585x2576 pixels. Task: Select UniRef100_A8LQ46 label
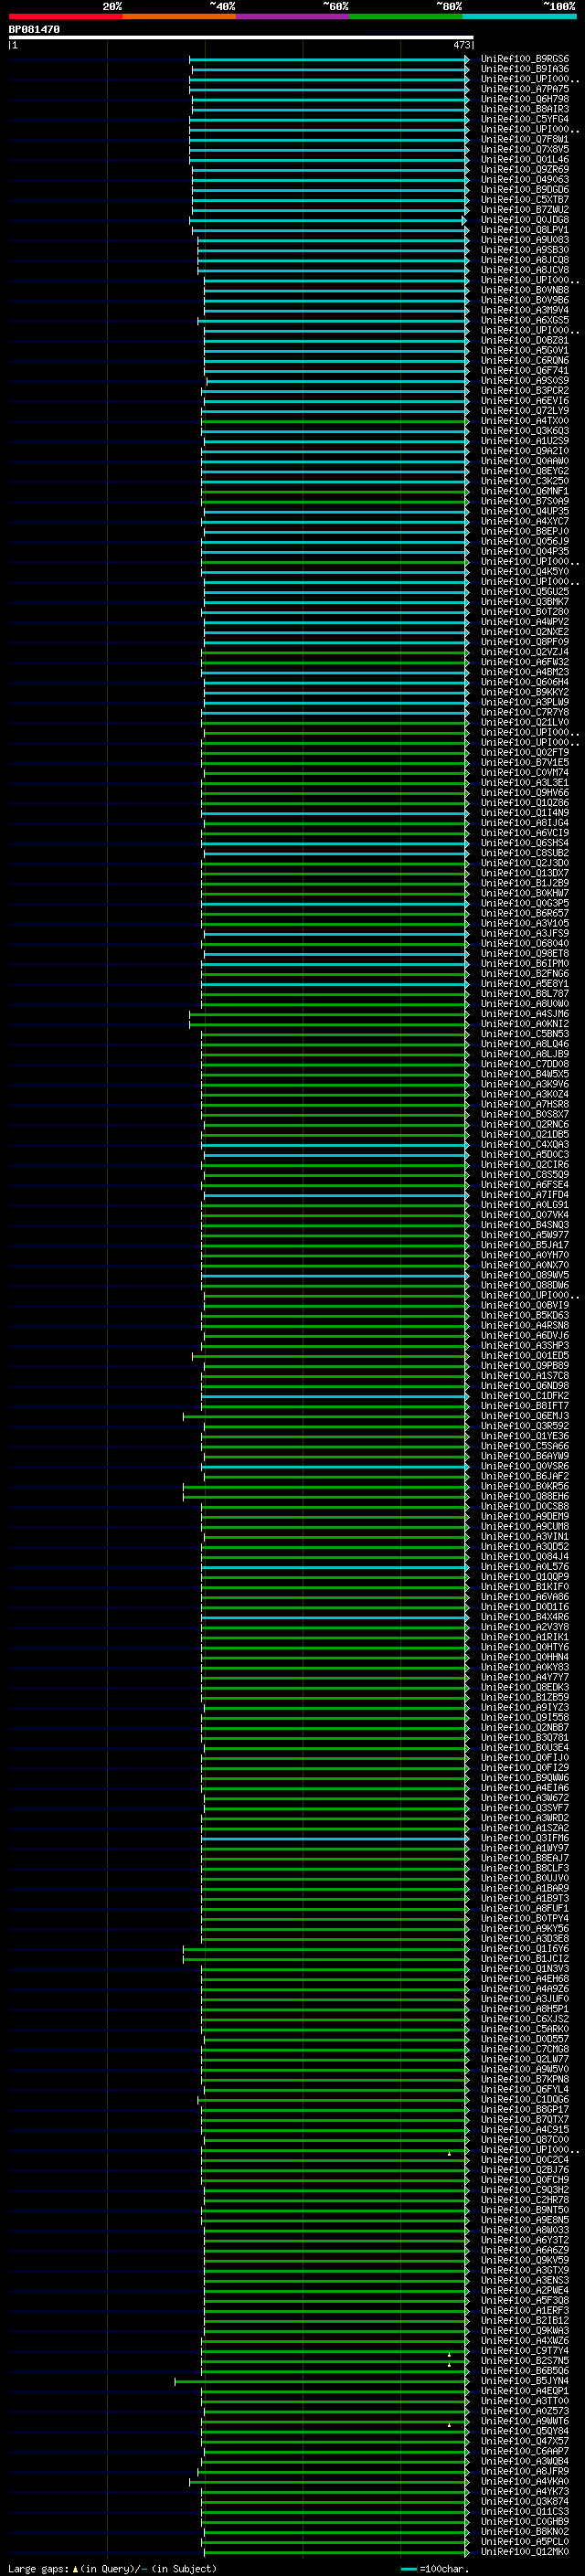click(524, 1044)
